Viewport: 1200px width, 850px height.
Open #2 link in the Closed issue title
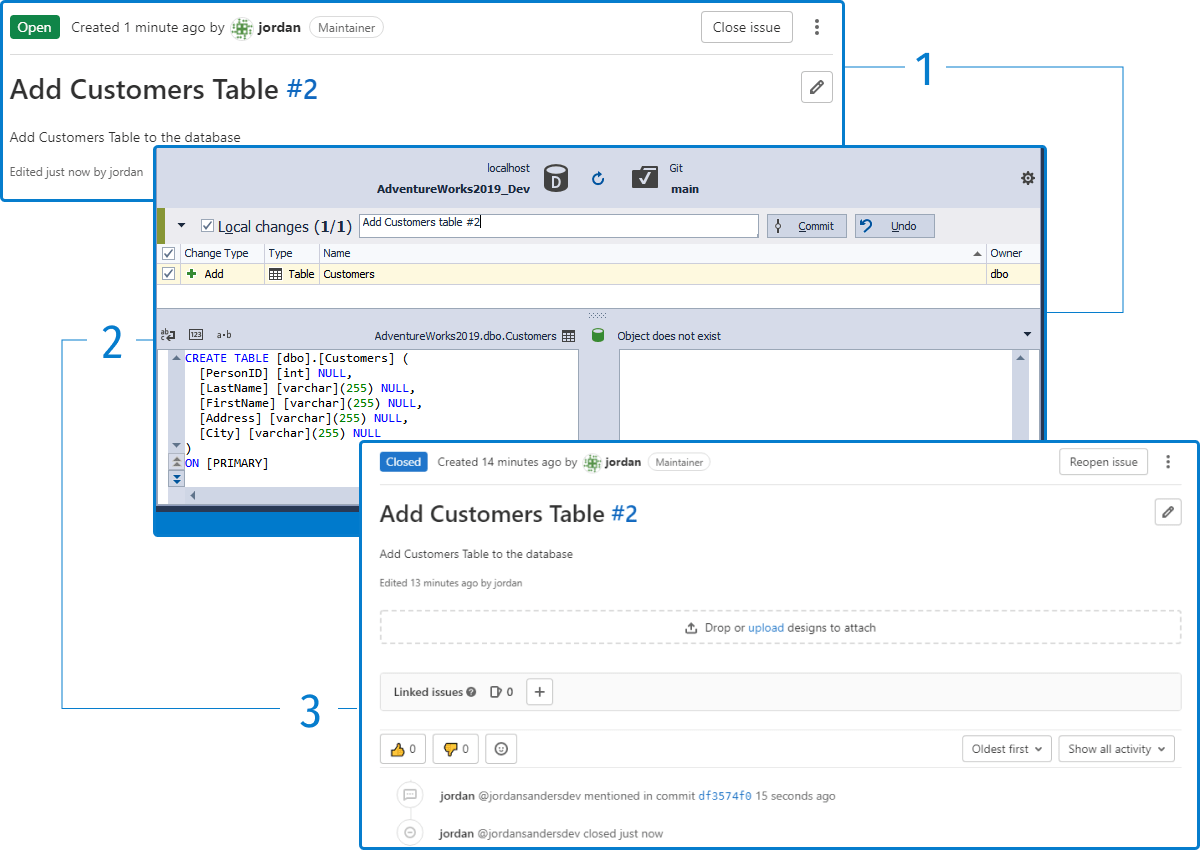623,514
